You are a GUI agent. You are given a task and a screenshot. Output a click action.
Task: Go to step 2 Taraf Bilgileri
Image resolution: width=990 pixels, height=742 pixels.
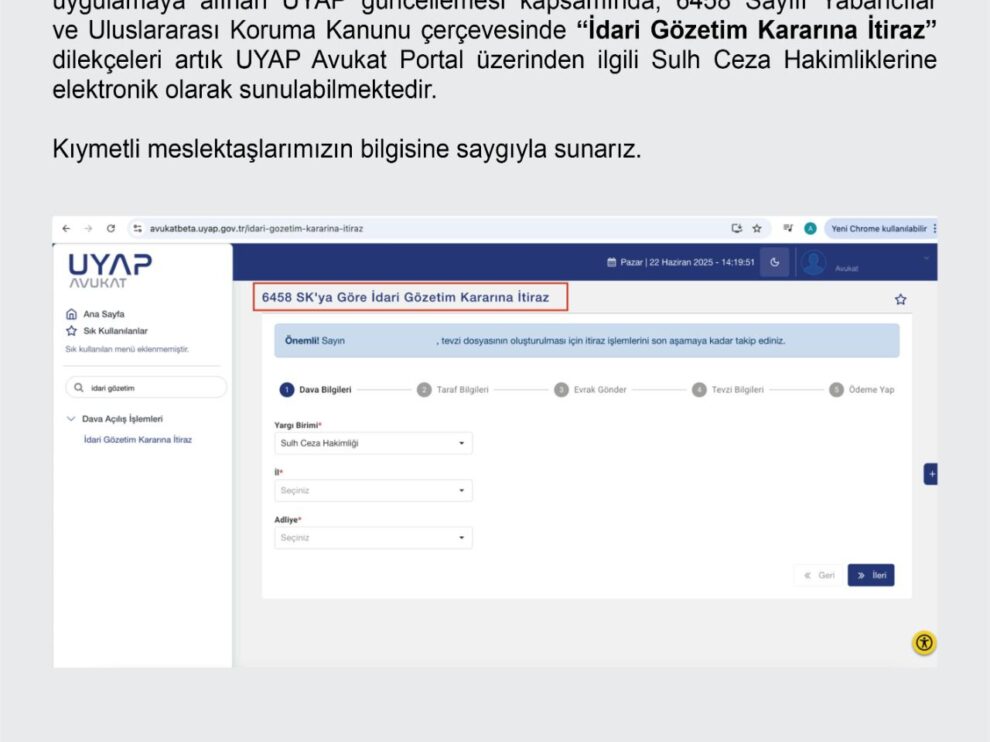click(x=453, y=390)
